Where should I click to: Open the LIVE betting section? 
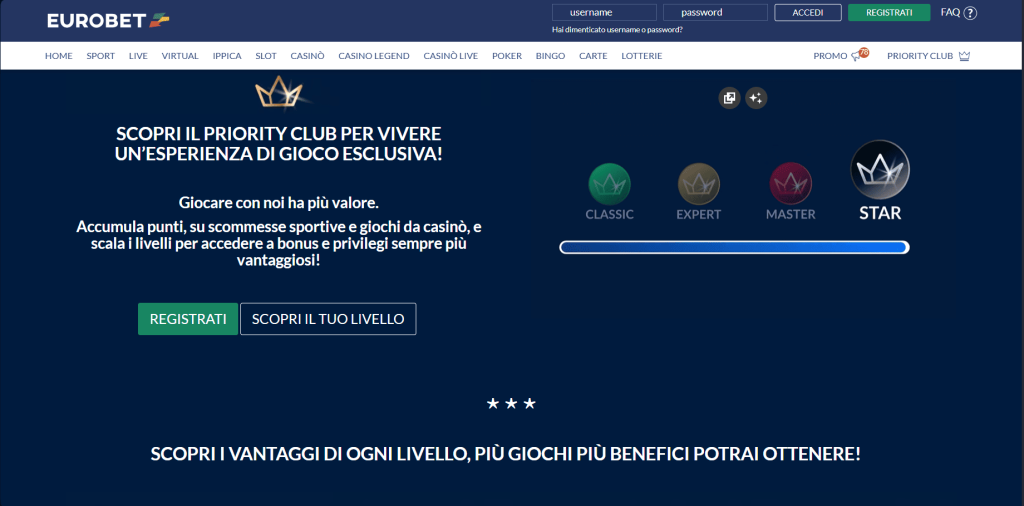[138, 56]
